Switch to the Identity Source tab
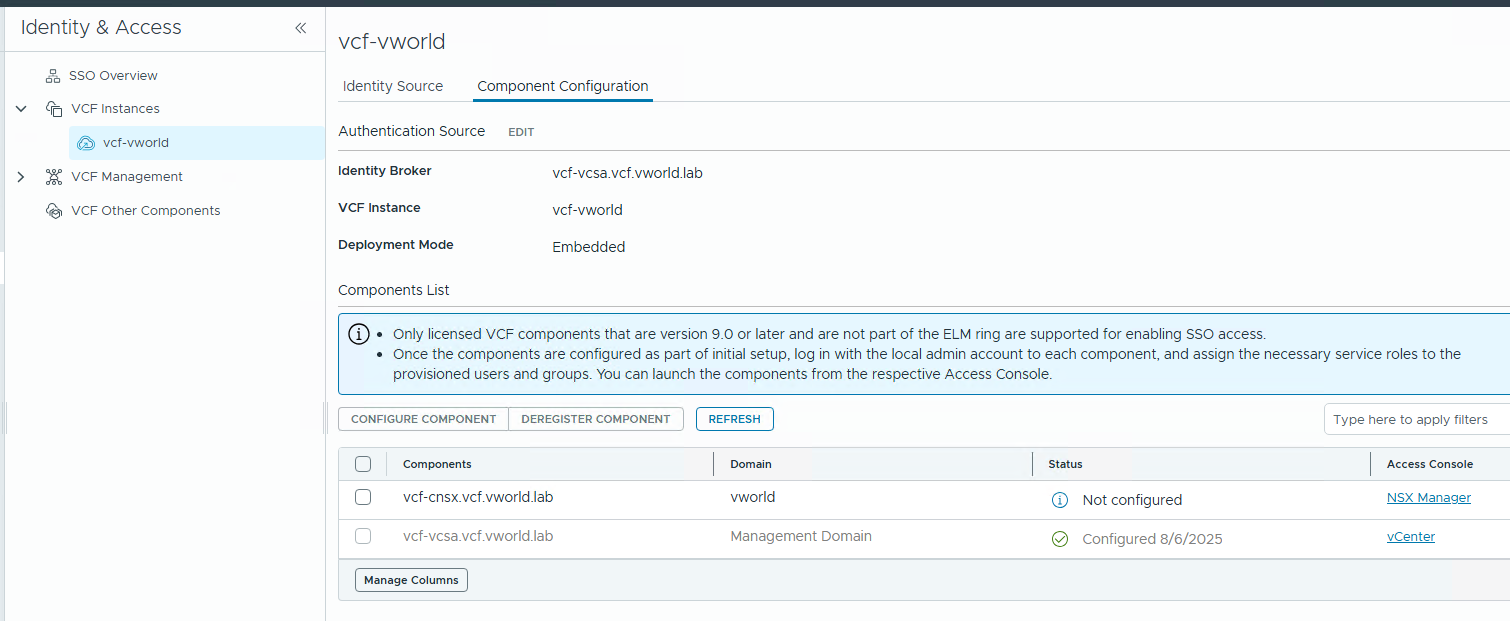 tap(392, 86)
